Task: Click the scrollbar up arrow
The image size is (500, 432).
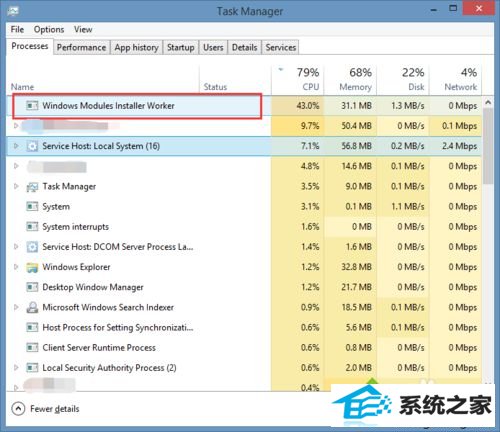Action: [488, 102]
